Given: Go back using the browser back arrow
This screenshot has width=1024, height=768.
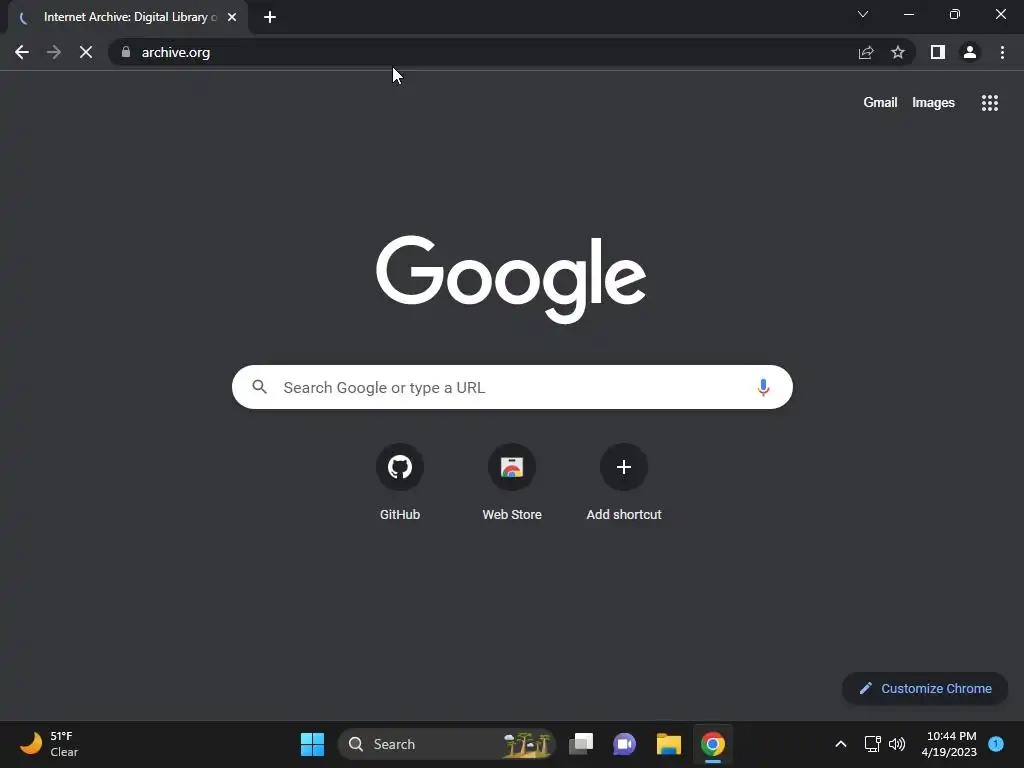Looking at the screenshot, I should [x=22, y=52].
